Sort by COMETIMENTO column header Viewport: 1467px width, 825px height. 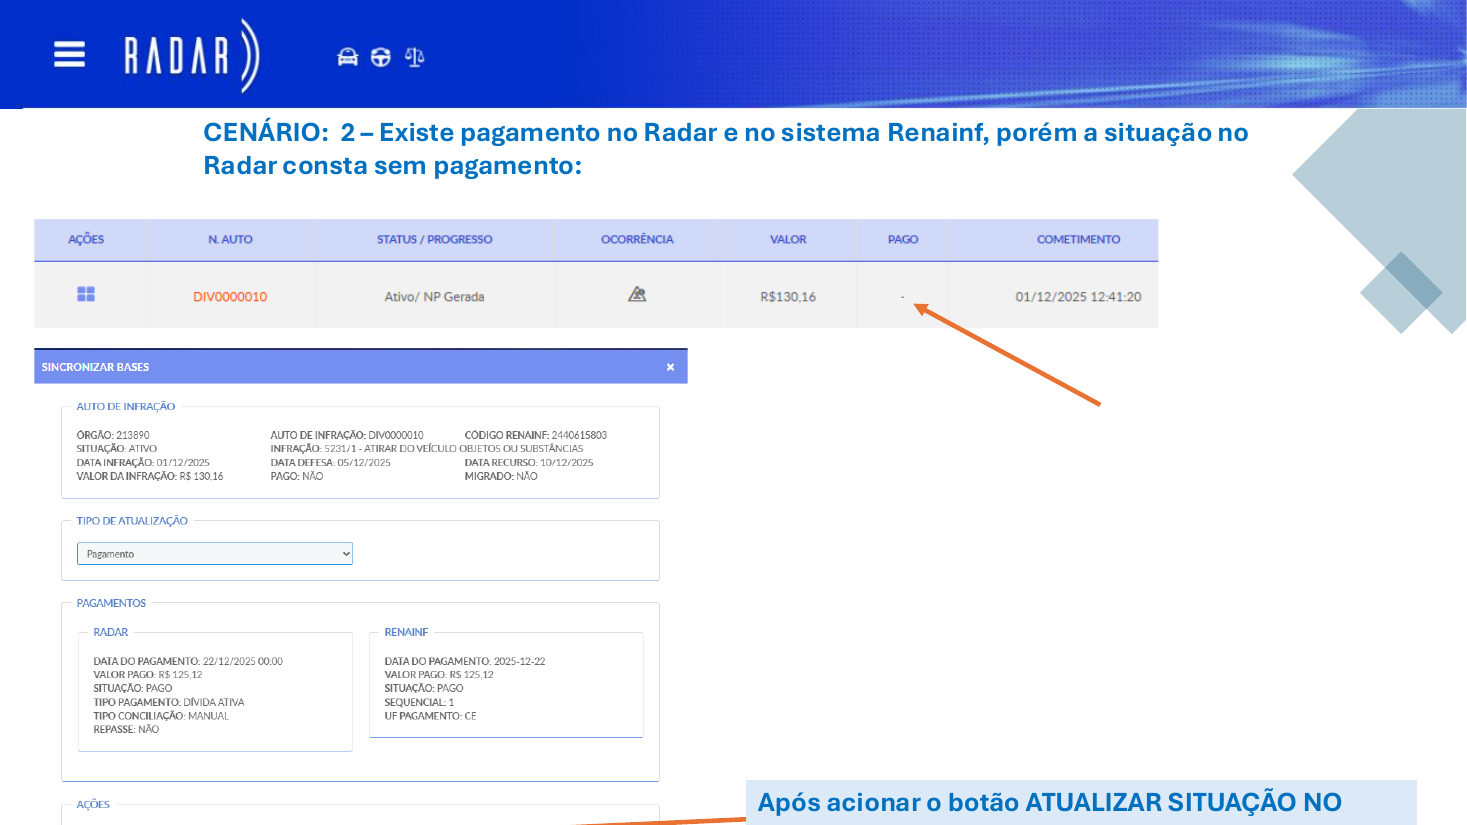(x=1078, y=240)
